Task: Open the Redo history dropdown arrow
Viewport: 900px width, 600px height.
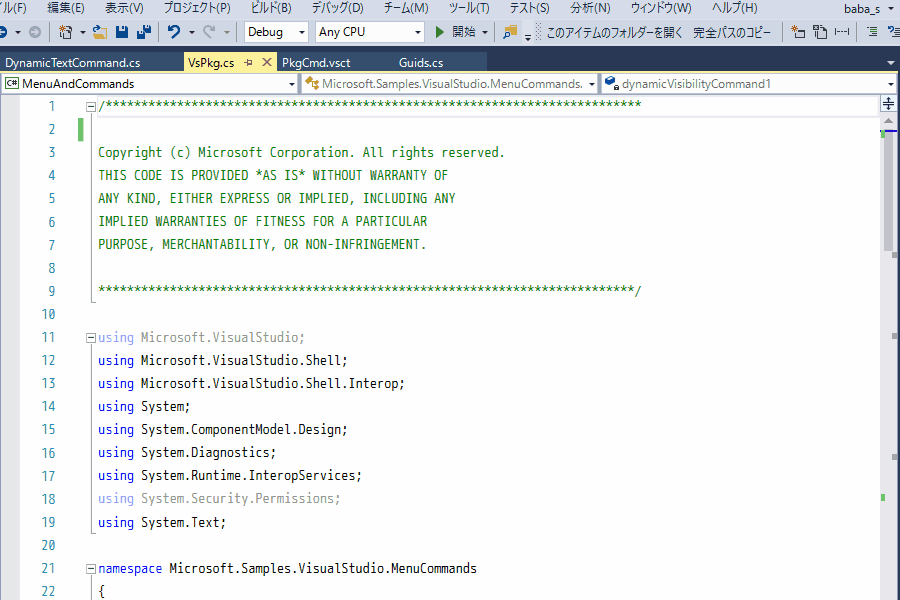Action: click(x=227, y=33)
